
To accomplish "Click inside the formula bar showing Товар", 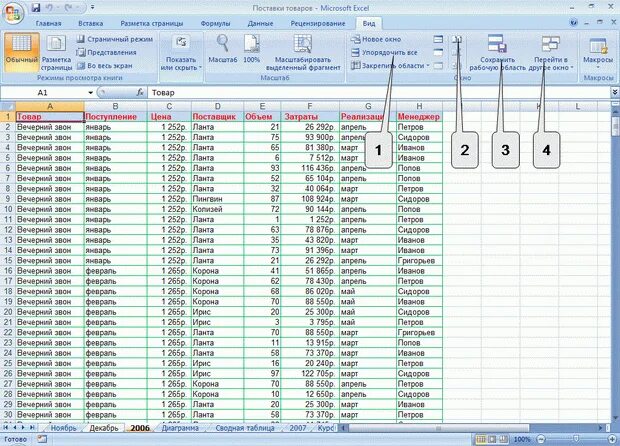I will [x=379, y=93].
